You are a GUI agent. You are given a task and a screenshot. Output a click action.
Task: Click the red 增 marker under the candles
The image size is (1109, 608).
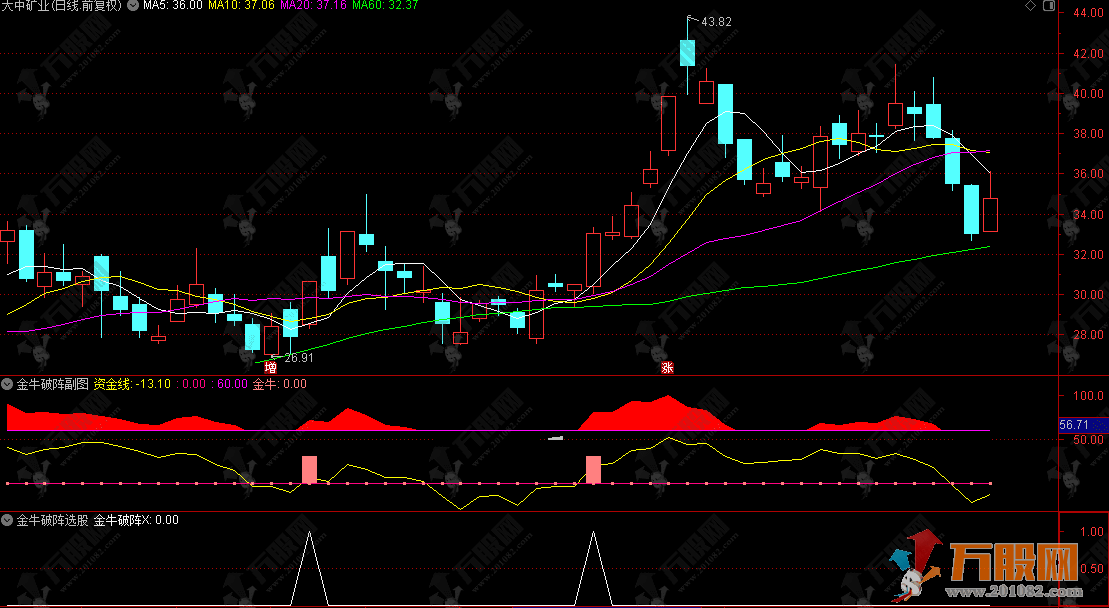coord(270,367)
